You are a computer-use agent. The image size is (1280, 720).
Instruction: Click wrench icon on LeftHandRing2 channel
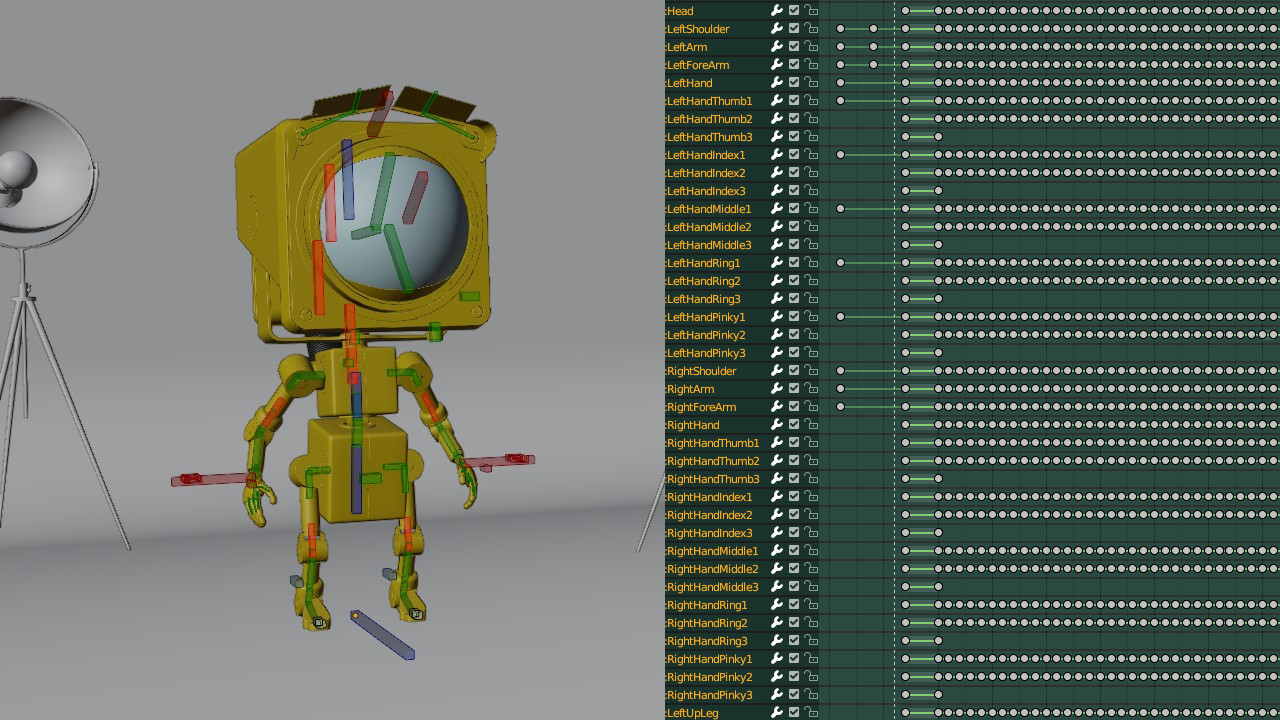click(776, 280)
